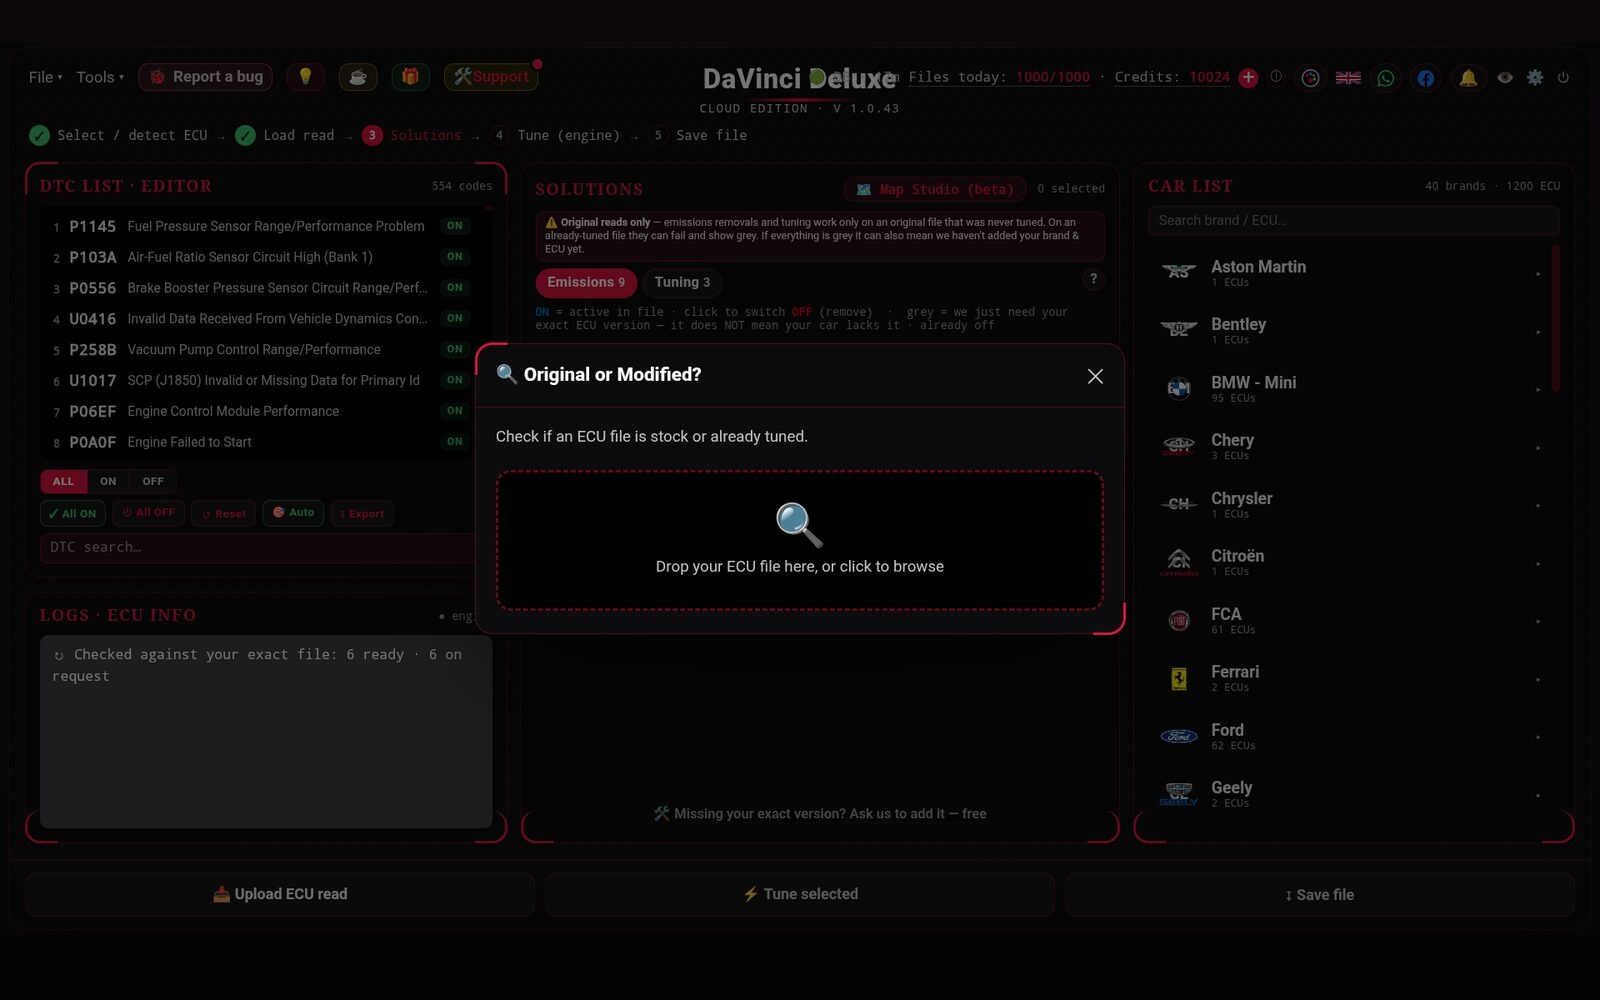This screenshot has height=1000, width=1600.
Task: Click the Report a bug button
Action: click(205, 77)
